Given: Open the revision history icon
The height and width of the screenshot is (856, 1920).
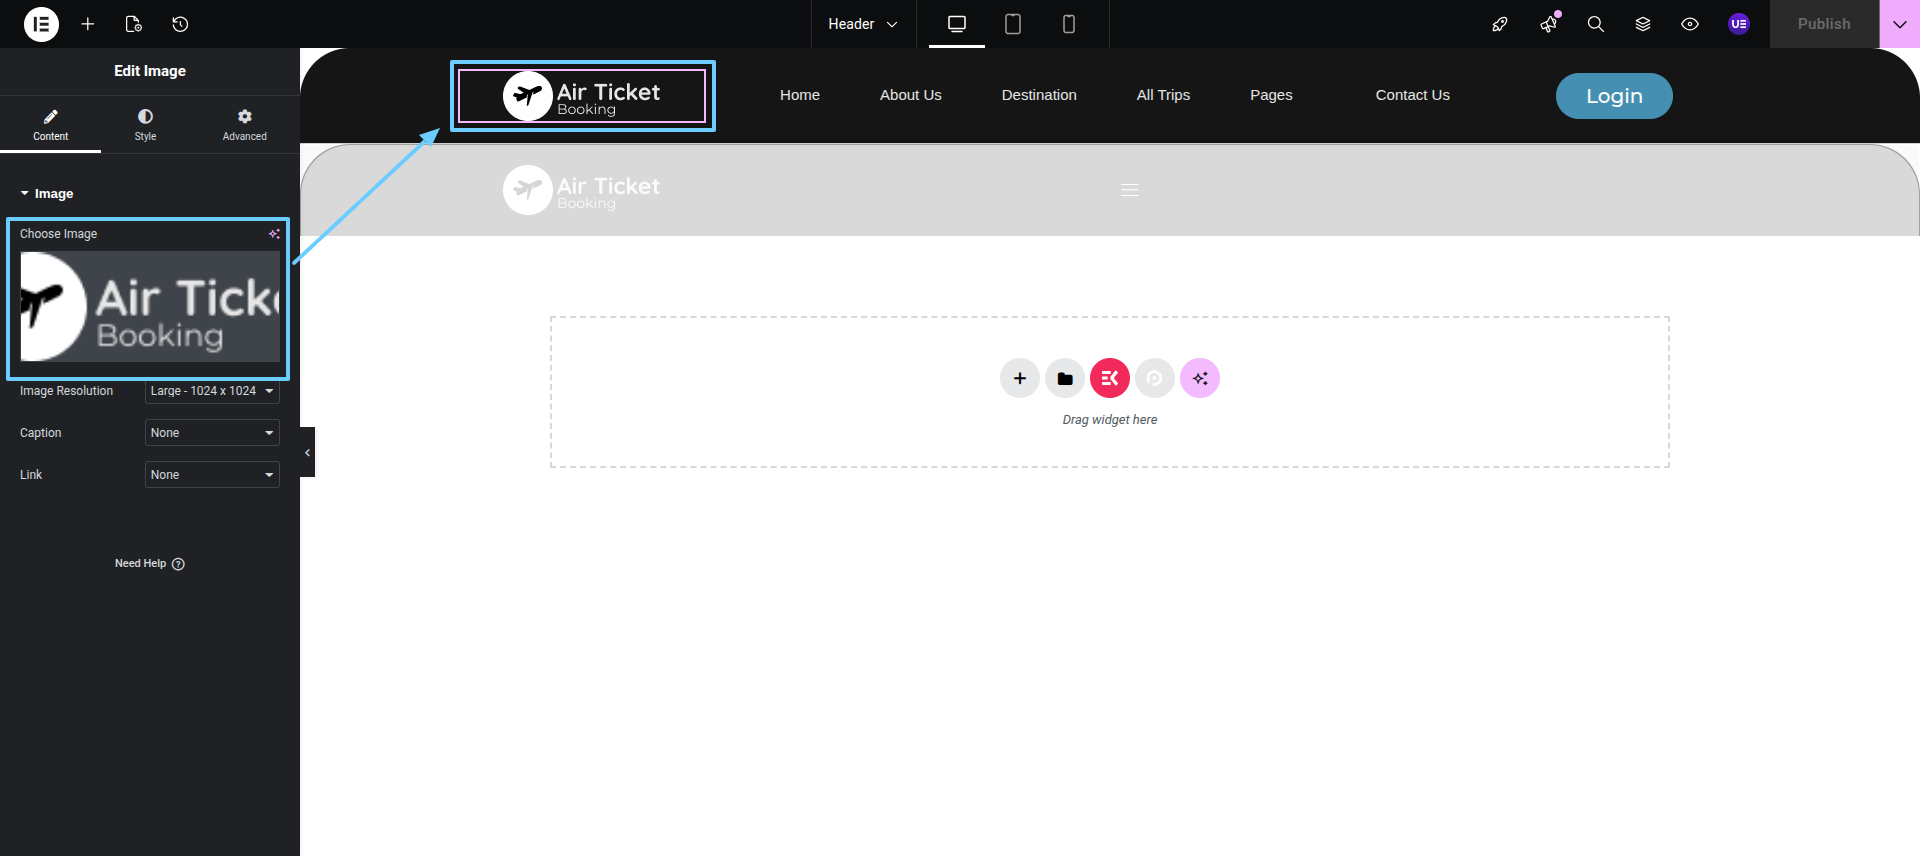Looking at the screenshot, I should pos(180,24).
